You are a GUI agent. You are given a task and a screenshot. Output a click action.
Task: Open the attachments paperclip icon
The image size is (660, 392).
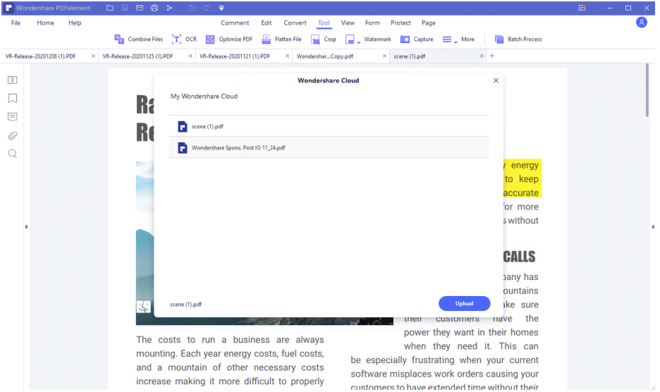pos(13,136)
